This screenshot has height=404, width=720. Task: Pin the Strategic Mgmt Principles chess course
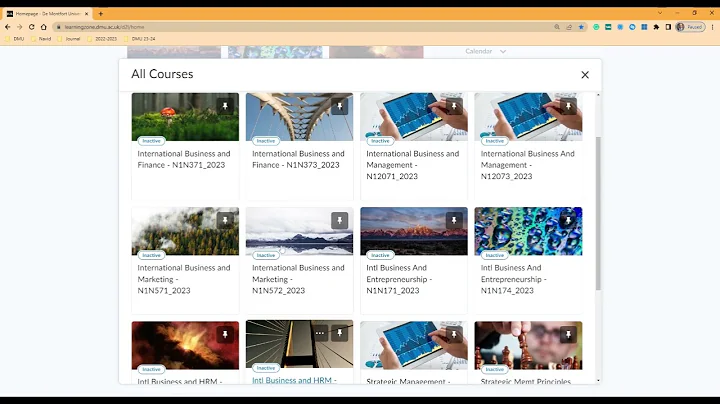(568, 334)
